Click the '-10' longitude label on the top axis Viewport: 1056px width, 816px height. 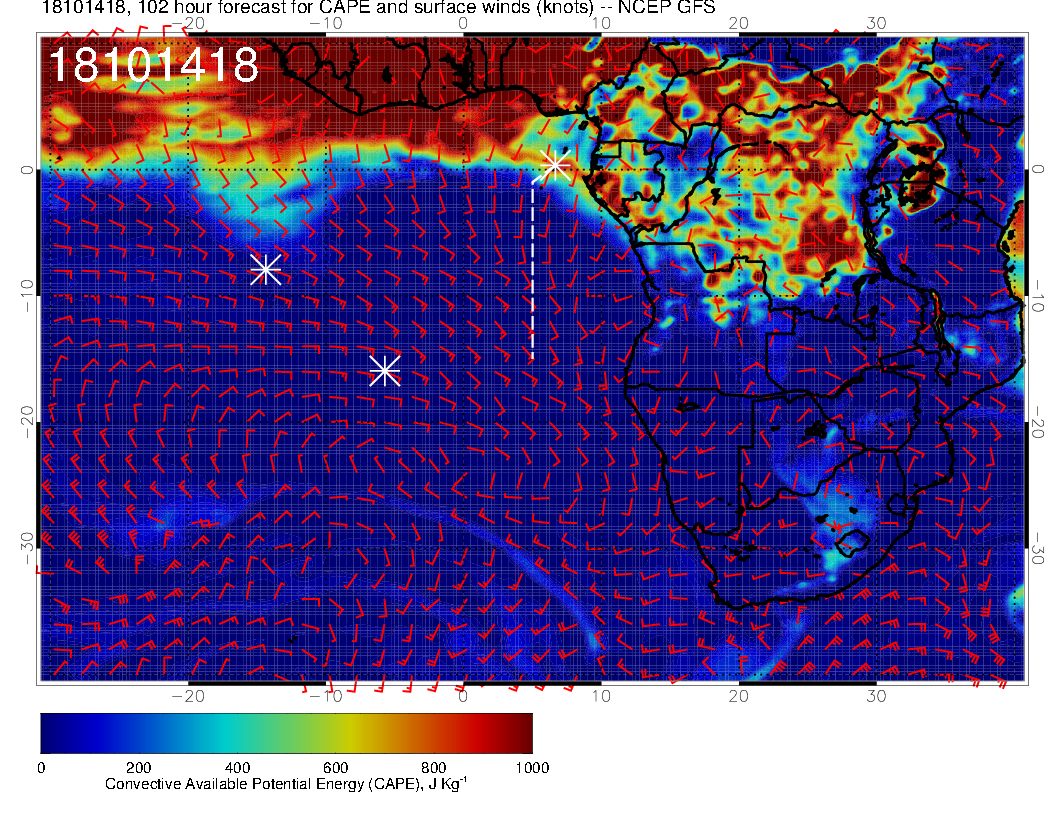coord(325,24)
